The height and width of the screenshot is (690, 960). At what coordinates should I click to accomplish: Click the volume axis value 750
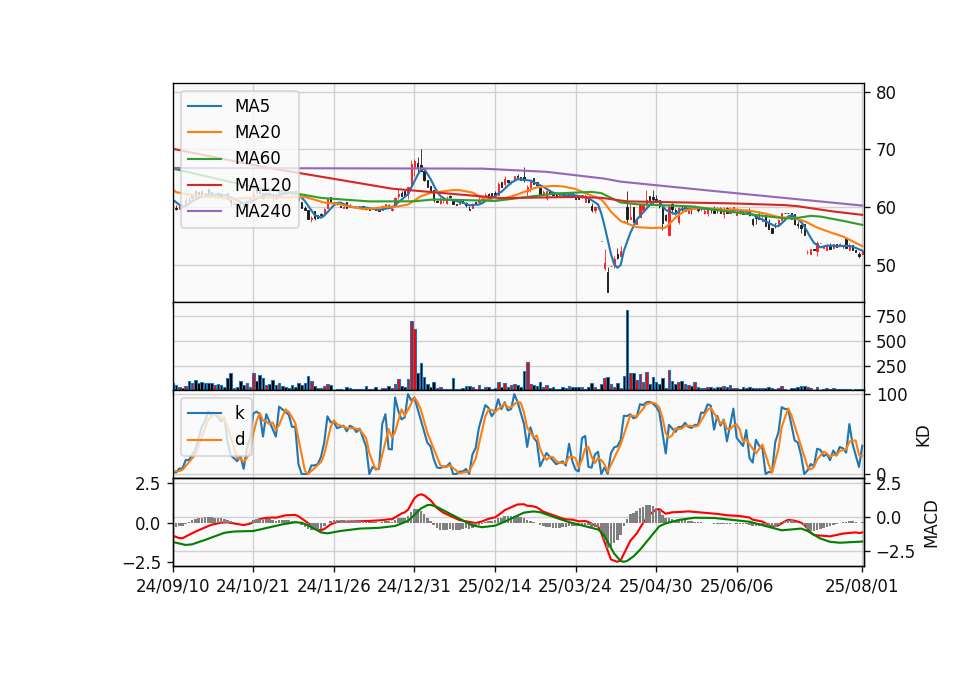[891, 317]
